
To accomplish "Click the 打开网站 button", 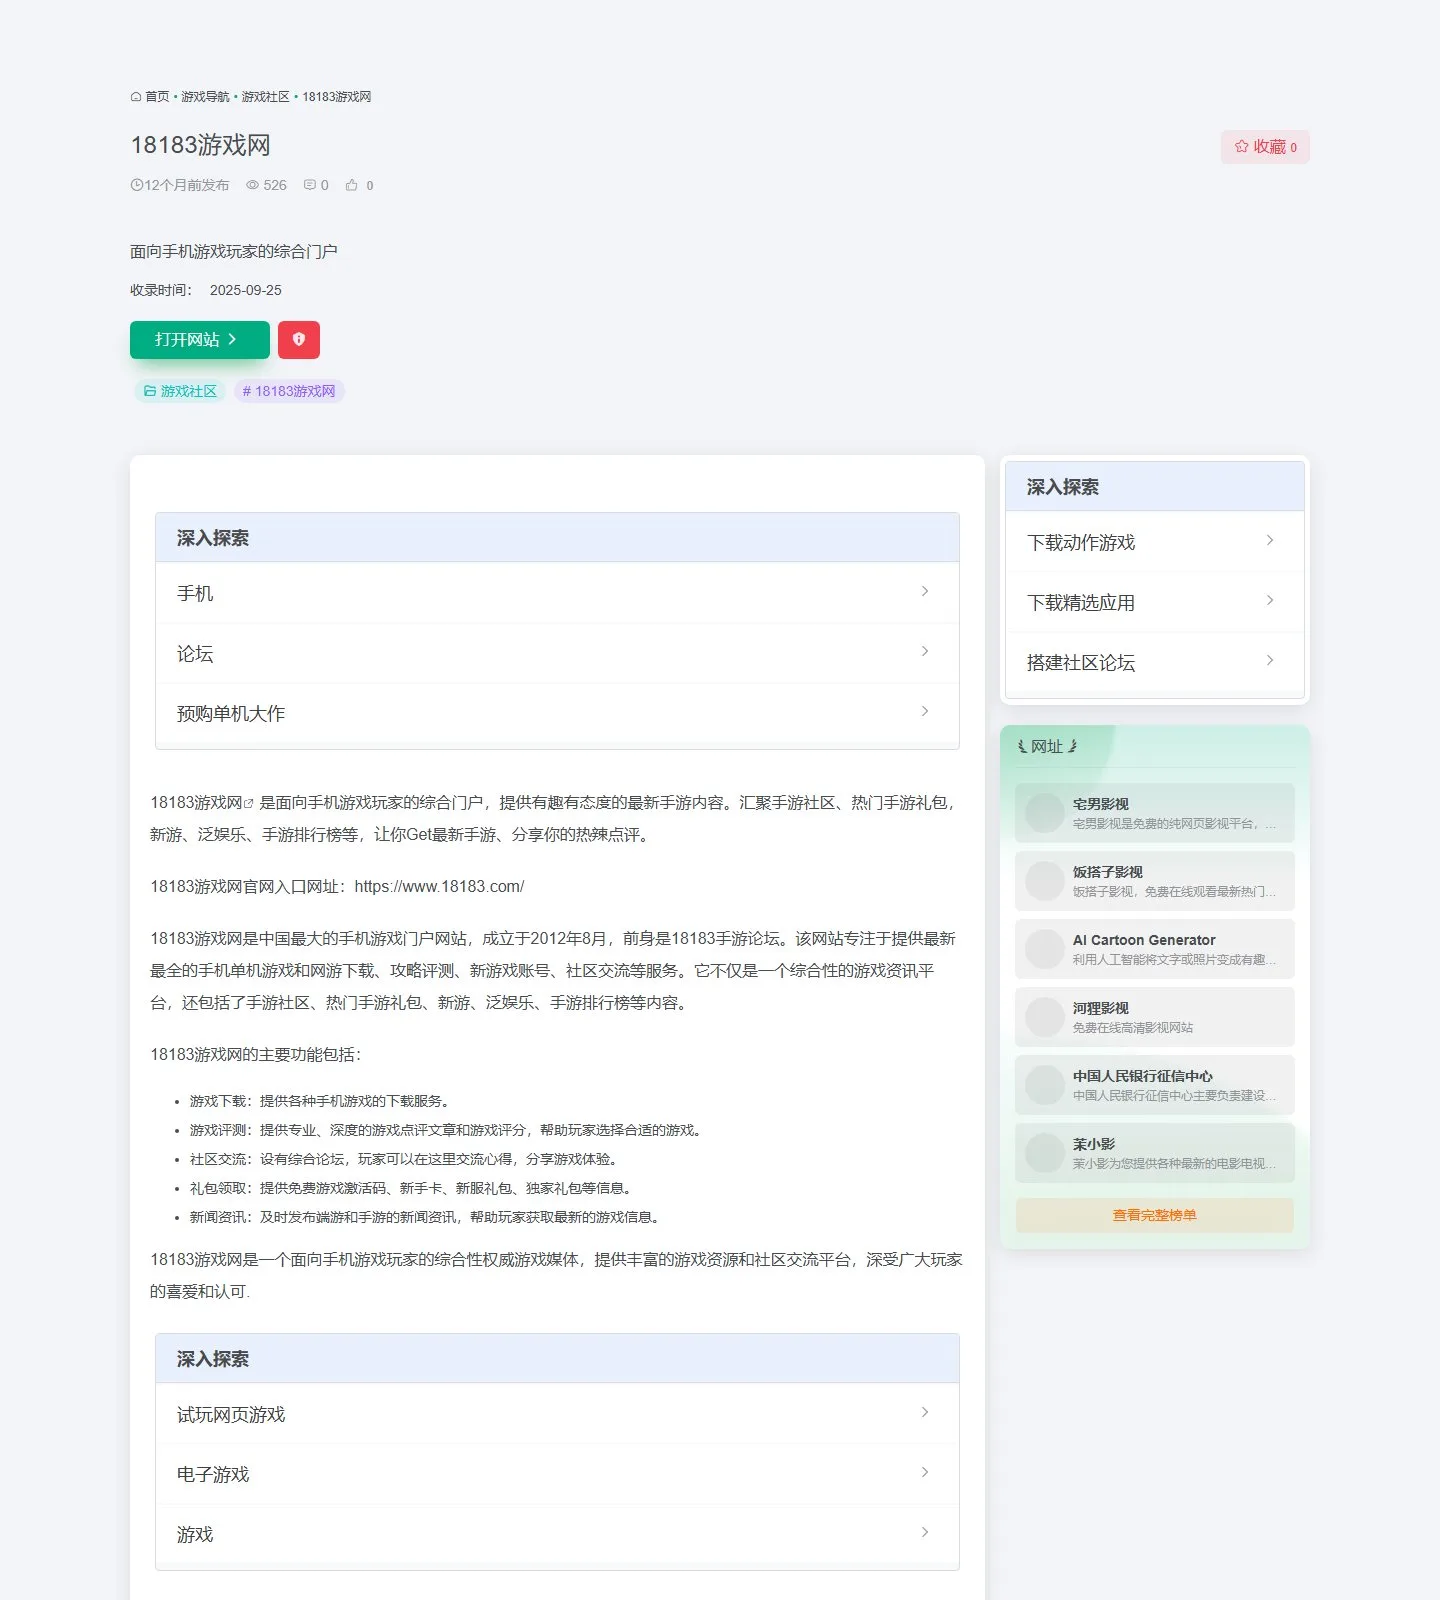I will [200, 340].
